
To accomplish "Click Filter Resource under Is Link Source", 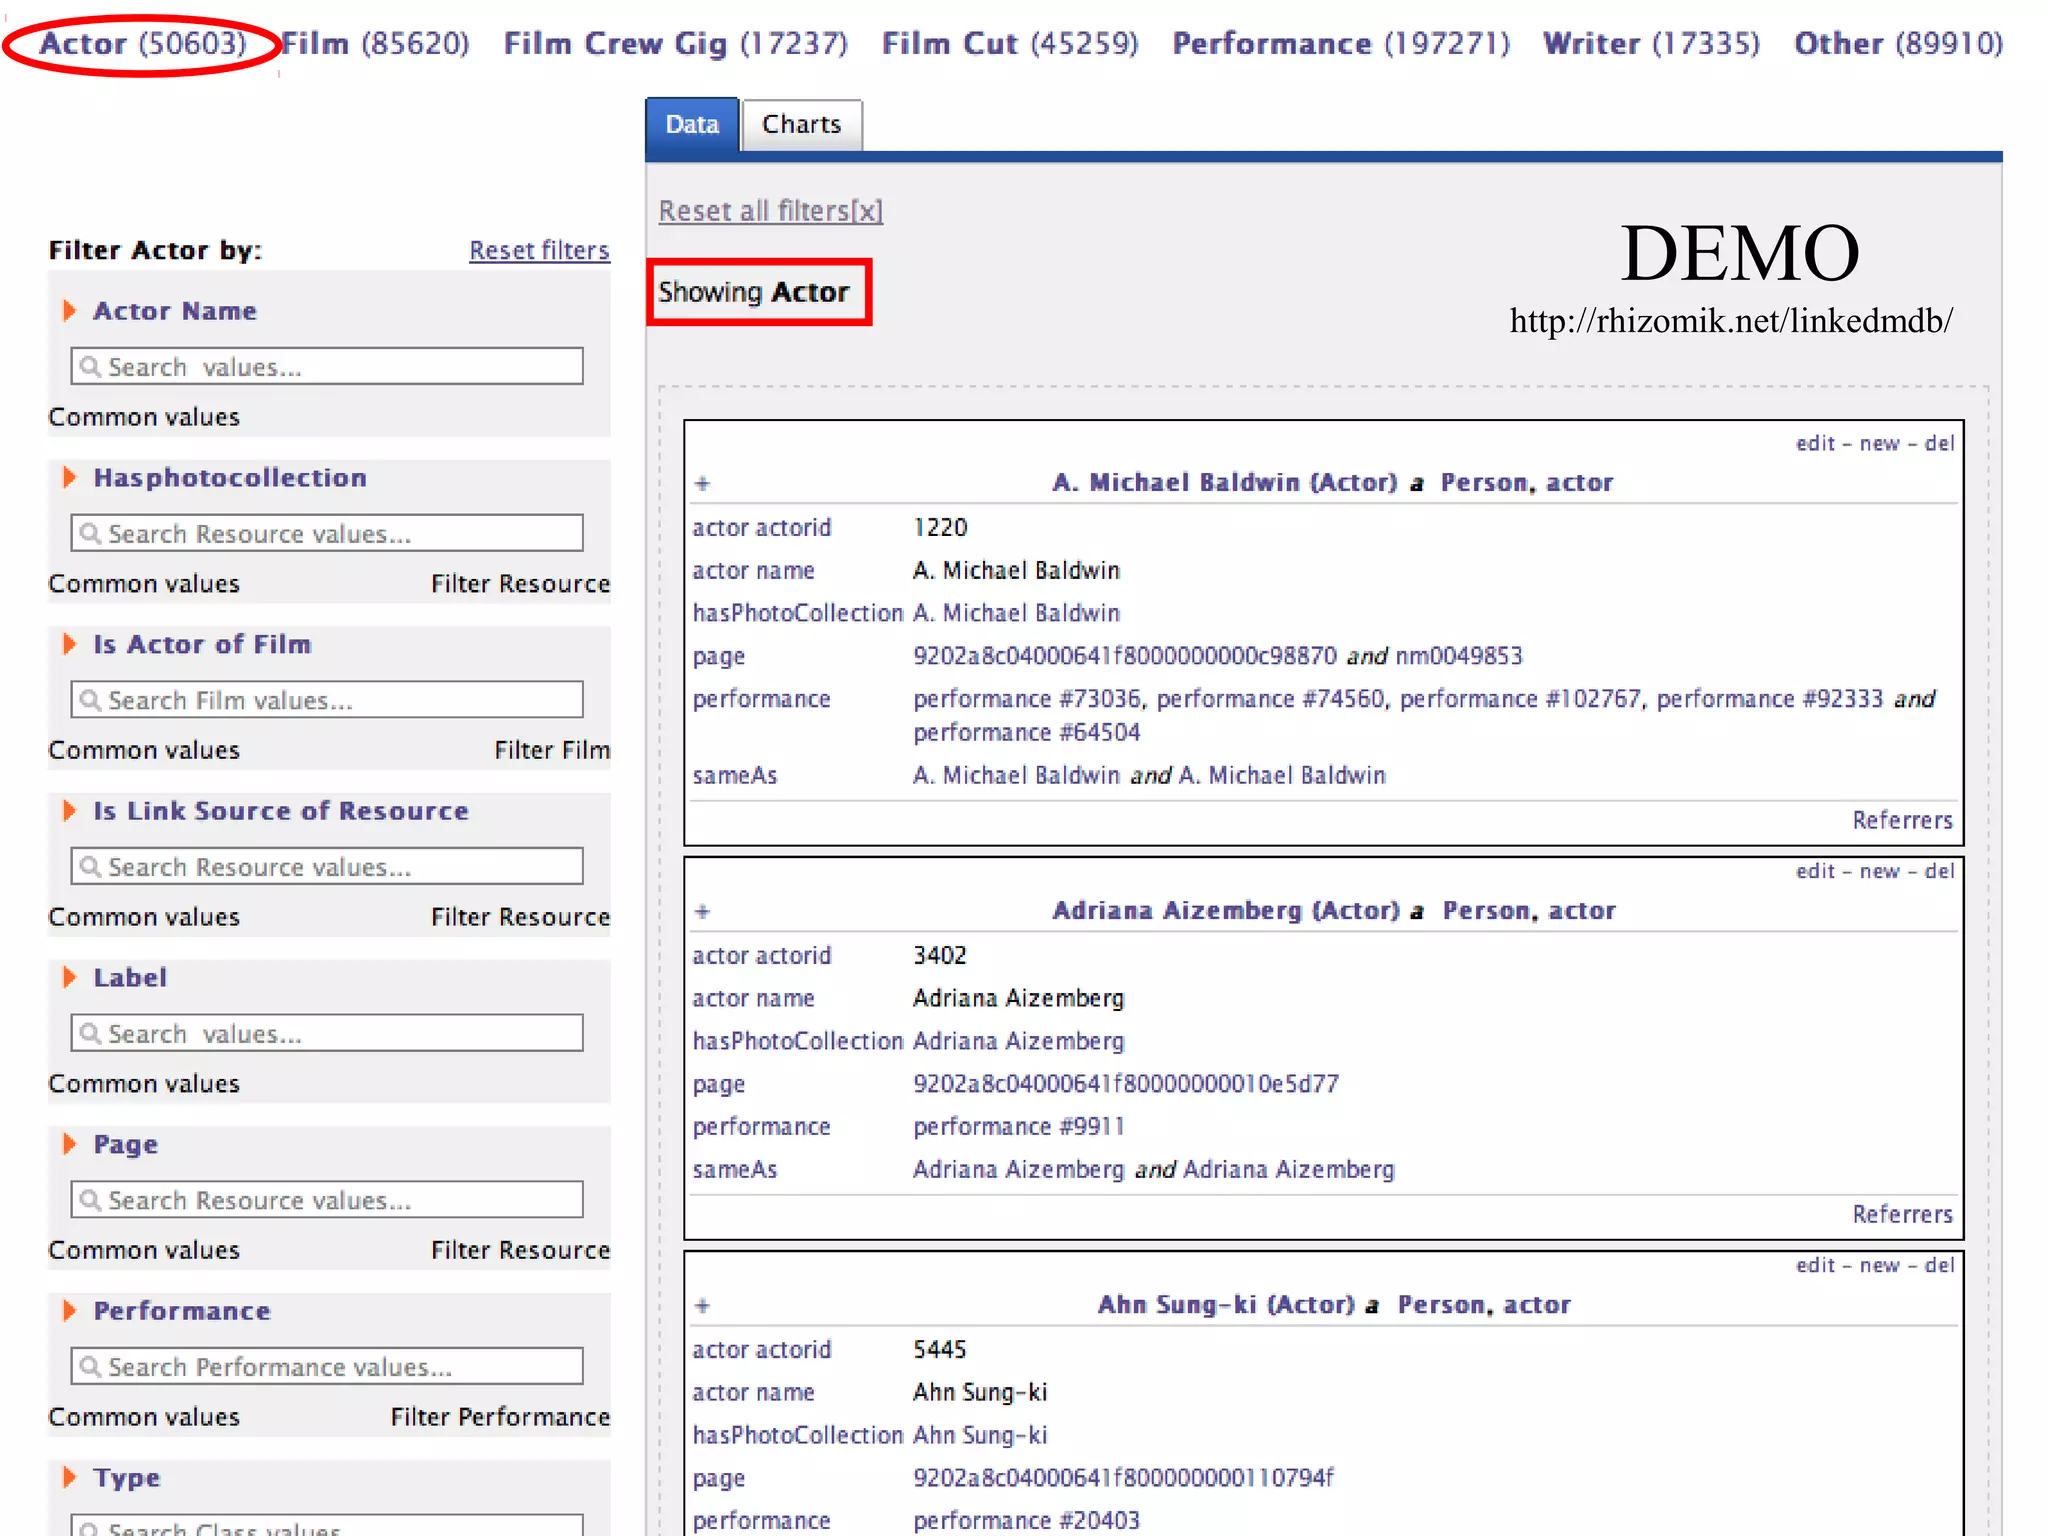I will 520,917.
